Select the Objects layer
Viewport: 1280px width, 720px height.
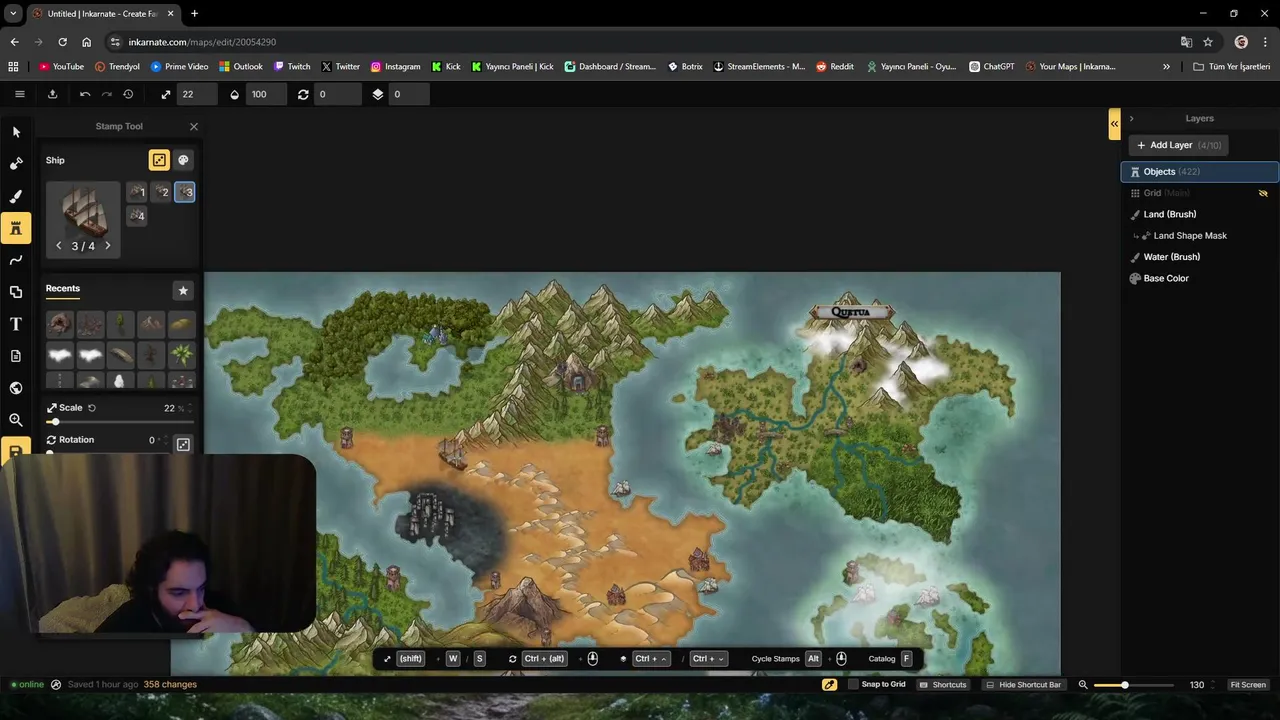[1199, 172]
